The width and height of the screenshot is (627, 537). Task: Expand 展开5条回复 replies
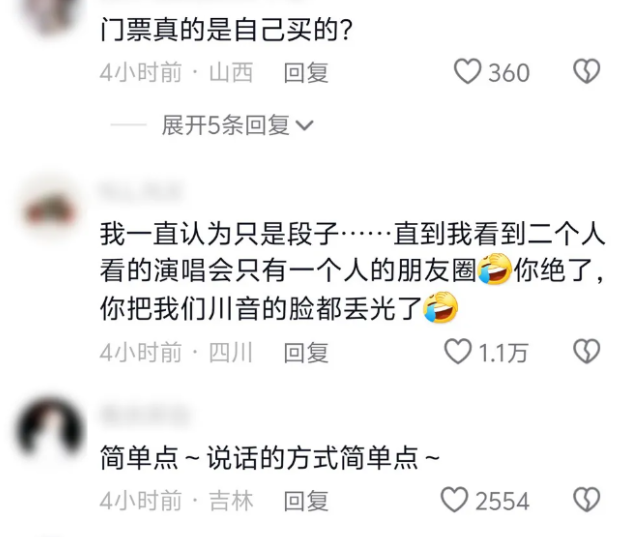[x=237, y=125]
